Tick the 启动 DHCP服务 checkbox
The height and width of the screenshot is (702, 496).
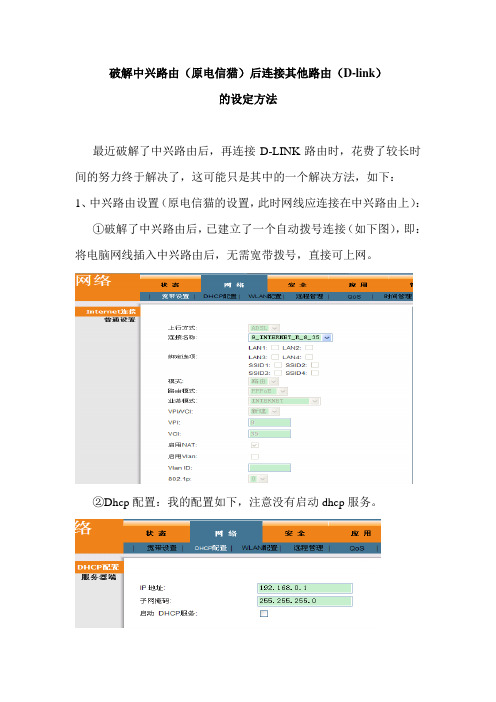(264, 613)
